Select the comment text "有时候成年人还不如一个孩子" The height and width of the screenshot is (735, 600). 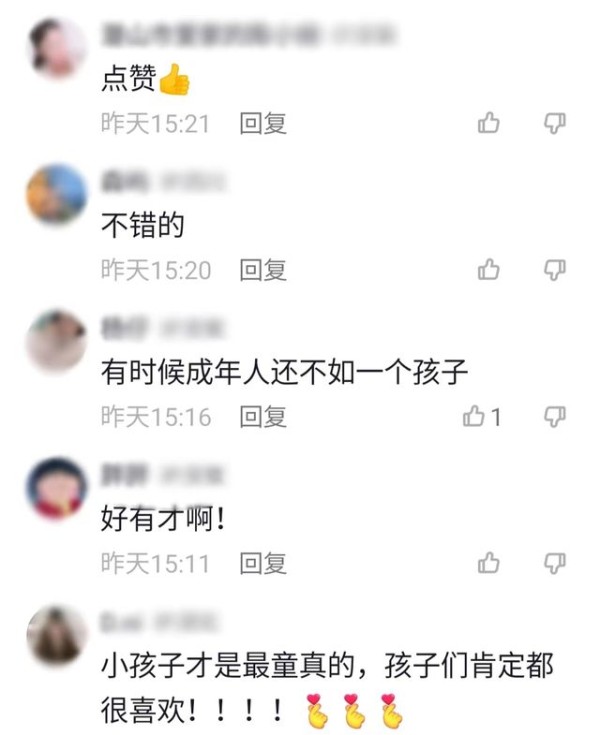tap(285, 372)
